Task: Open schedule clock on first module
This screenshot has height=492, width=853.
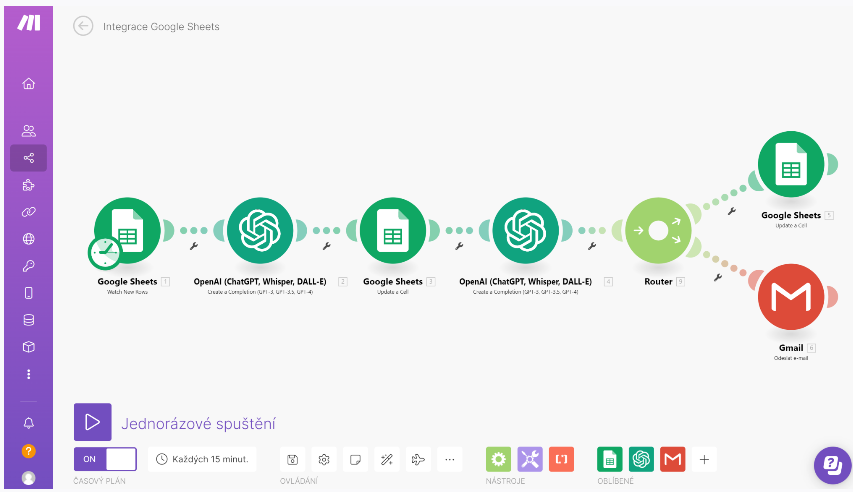Action: point(105,253)
